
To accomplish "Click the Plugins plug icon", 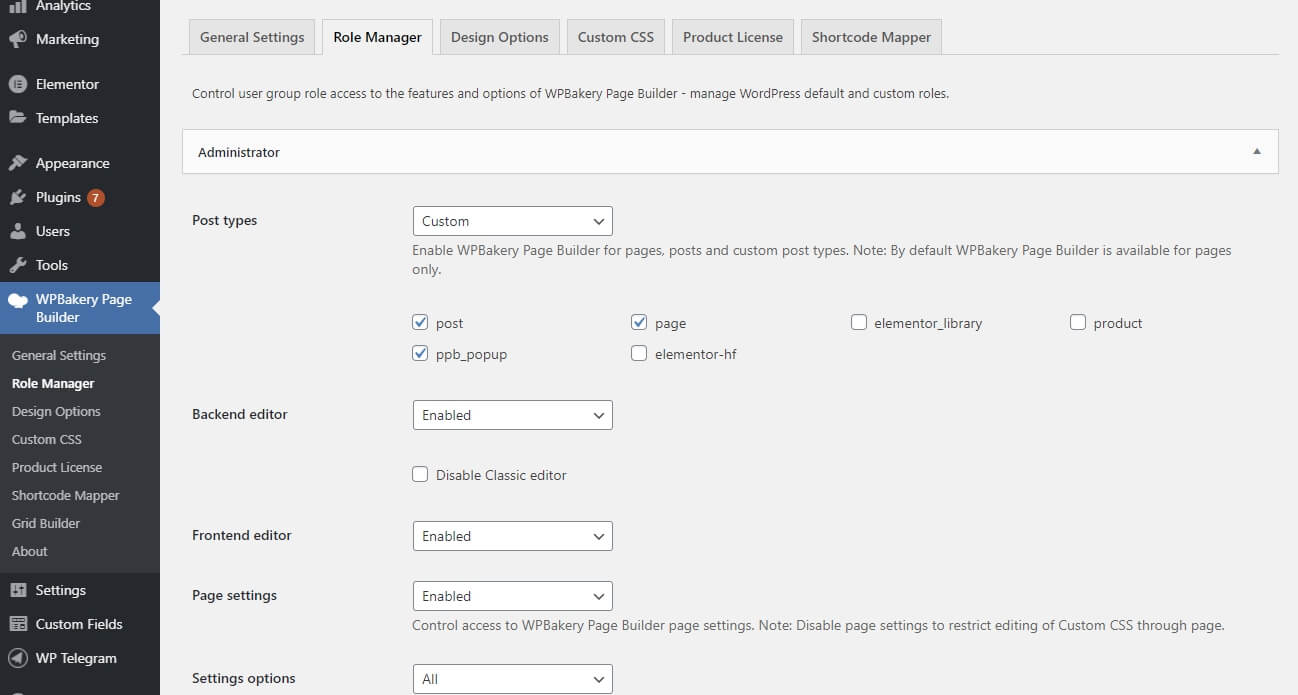I will tap(18, 197).
